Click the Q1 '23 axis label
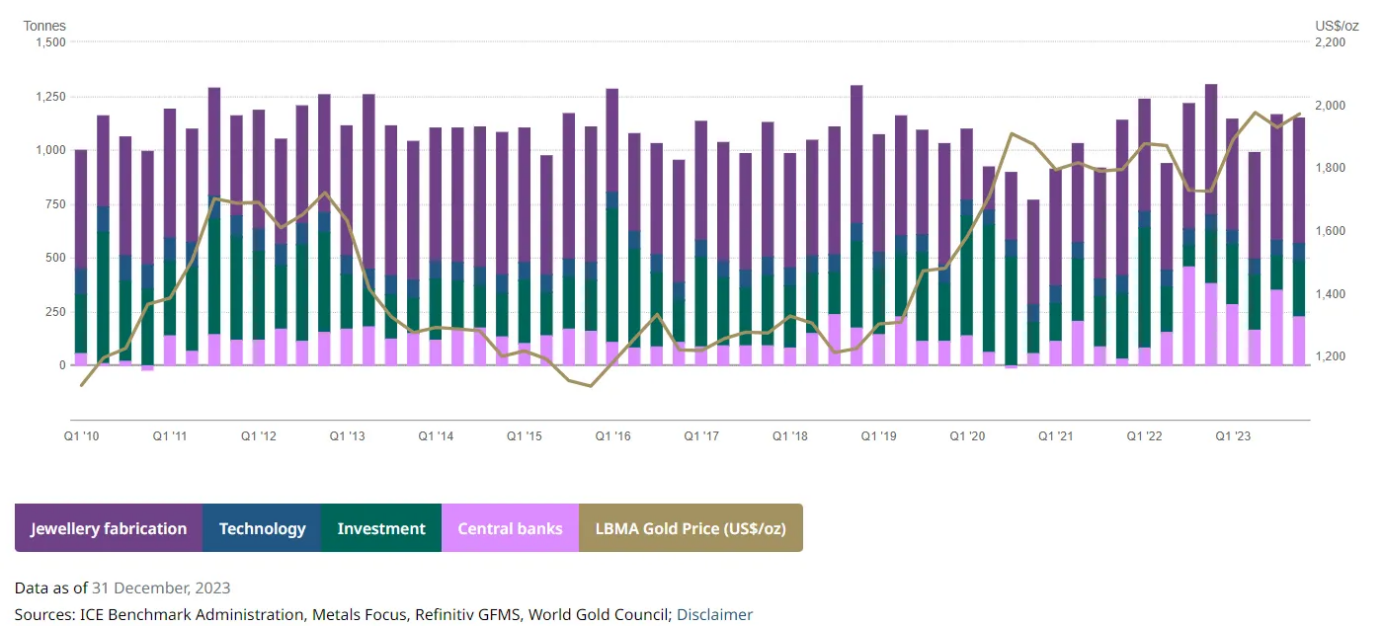Screen dimensions: 1382x626 (x=1233, y=437)
